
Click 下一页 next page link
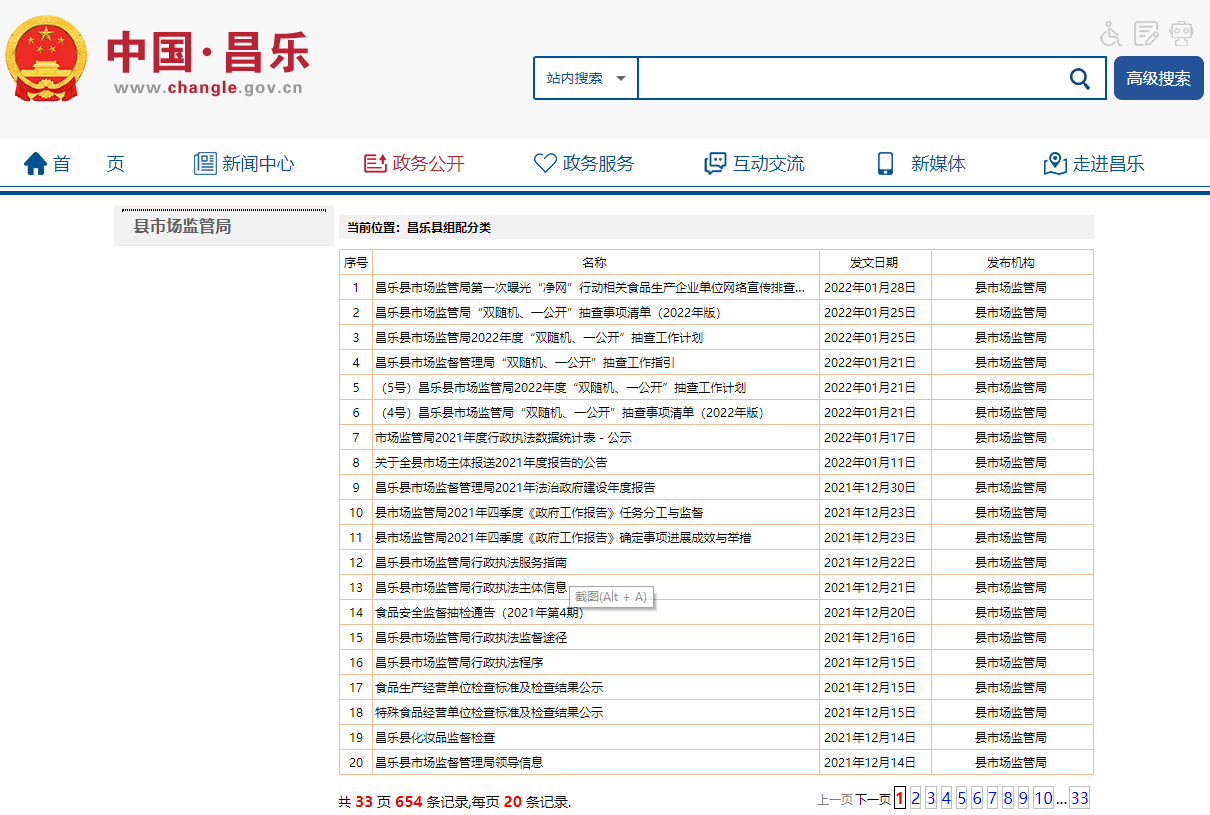(872, 799)
